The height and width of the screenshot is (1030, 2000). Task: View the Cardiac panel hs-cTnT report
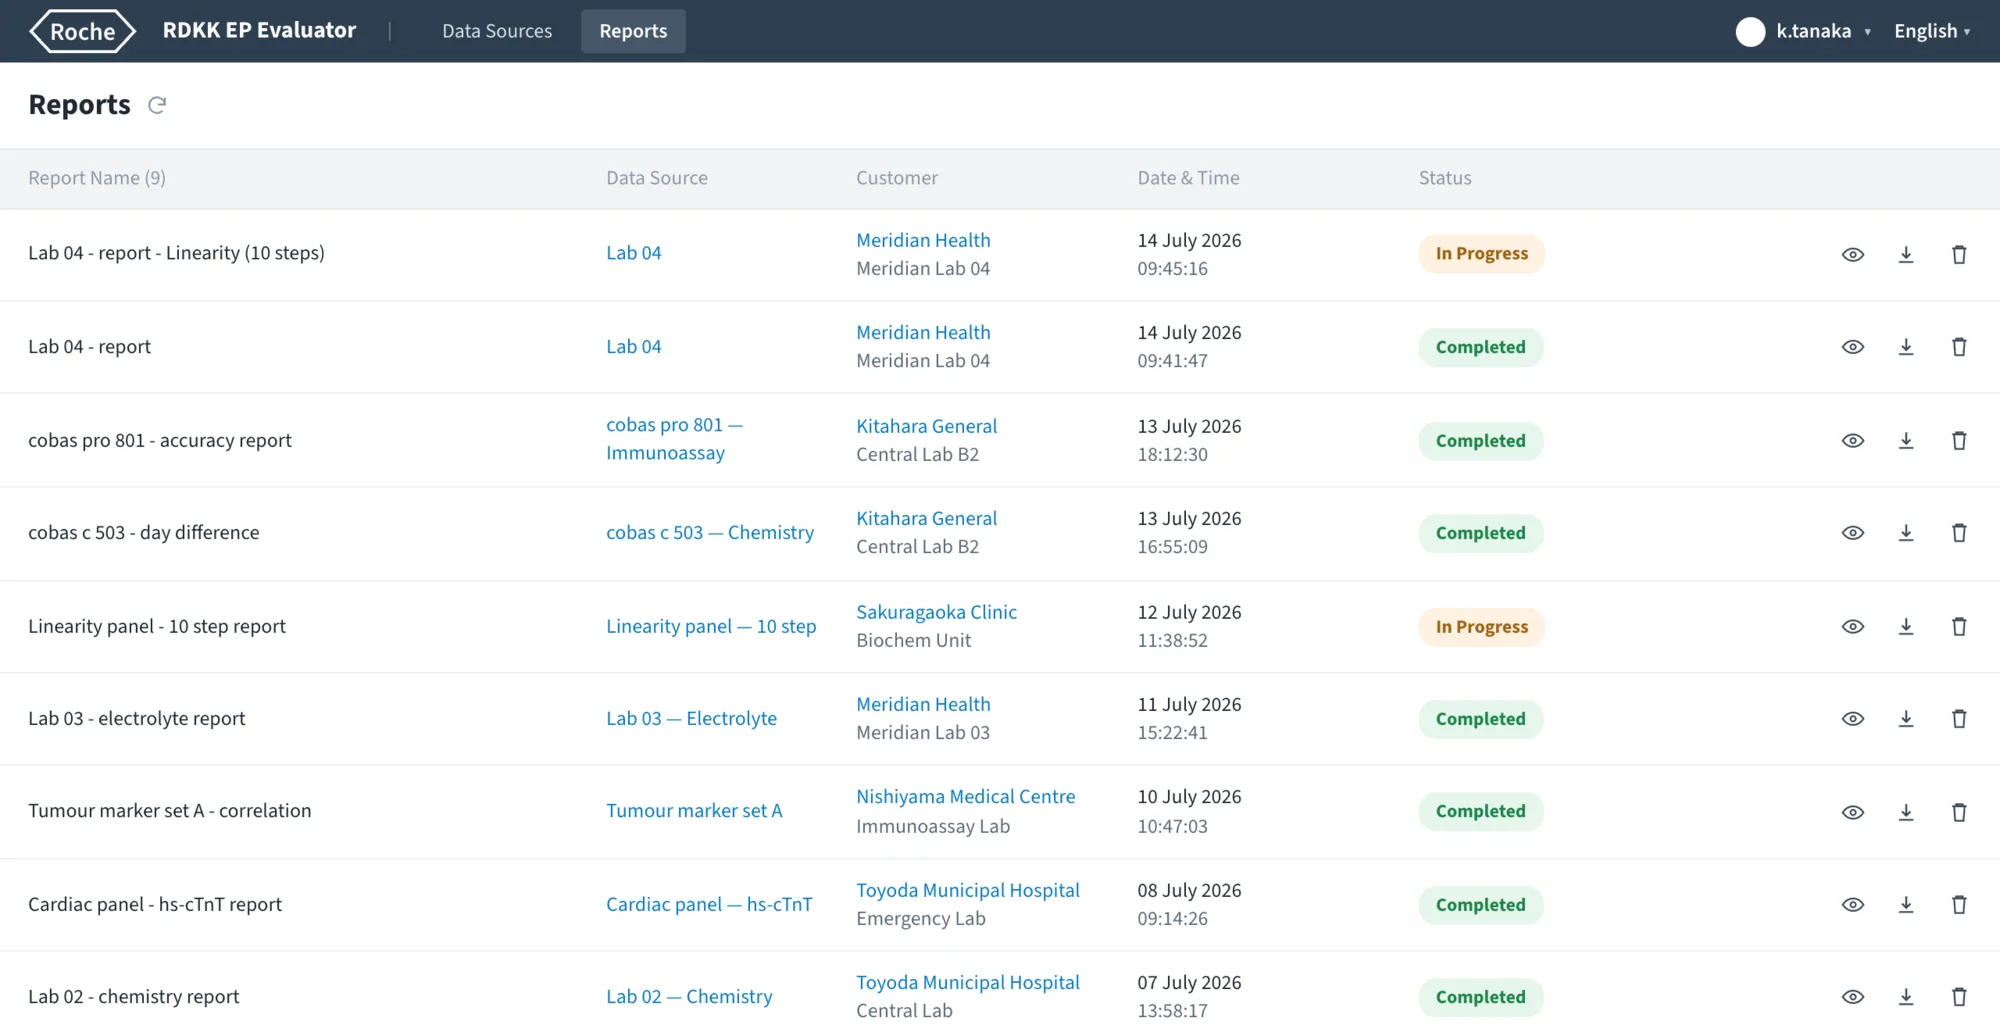tap(1853, 905)
